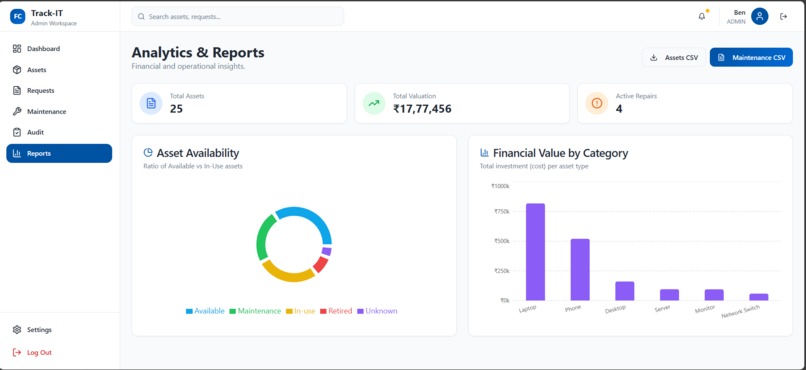Click the Total Valuation trend icon
Image resolution: width=806 pixels, height=370 pixels.
(374, 103)
